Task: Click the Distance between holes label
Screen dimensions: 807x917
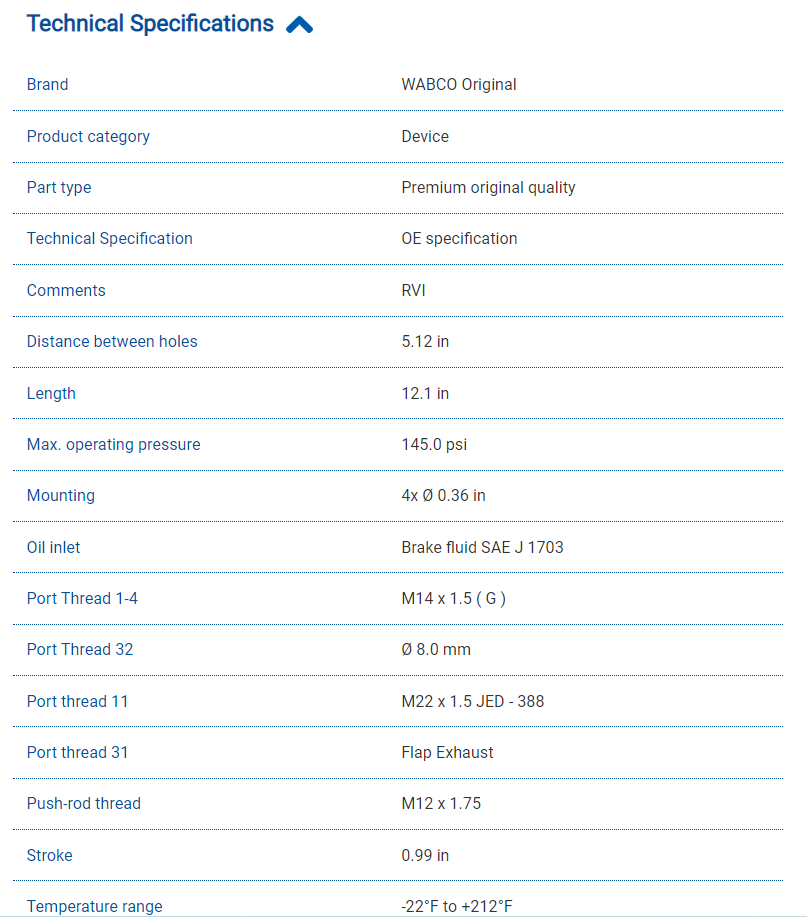Action: click(112, 342)
